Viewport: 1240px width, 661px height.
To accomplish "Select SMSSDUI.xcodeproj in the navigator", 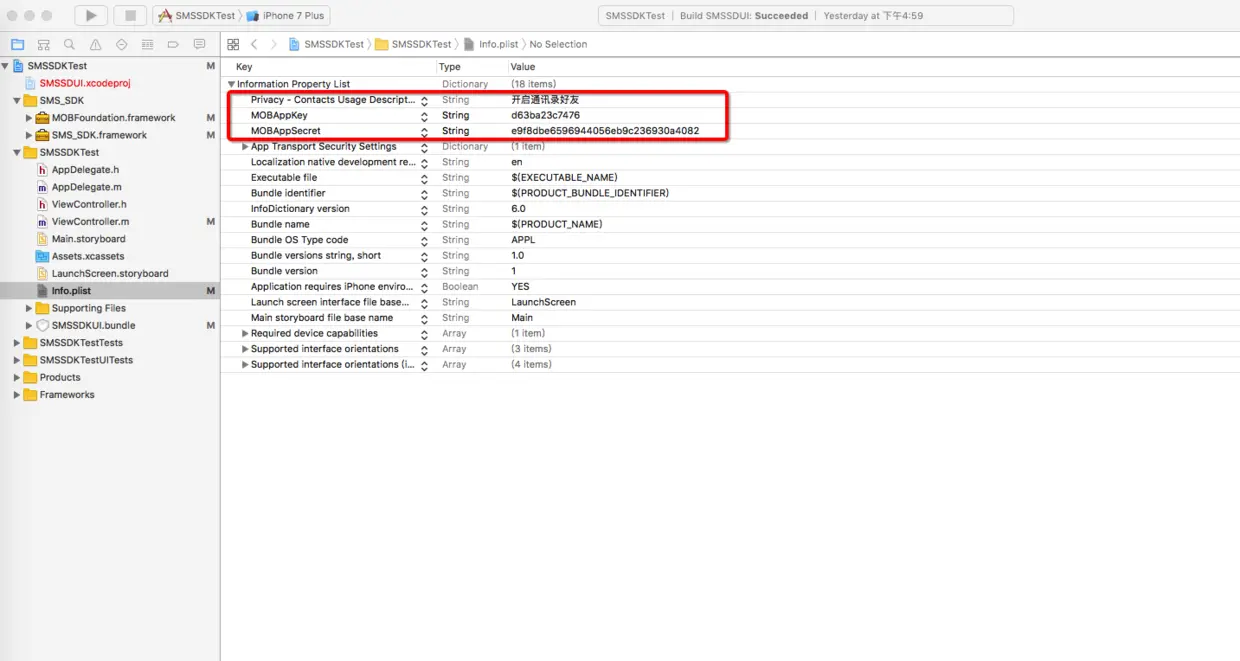I will (85, 83).
